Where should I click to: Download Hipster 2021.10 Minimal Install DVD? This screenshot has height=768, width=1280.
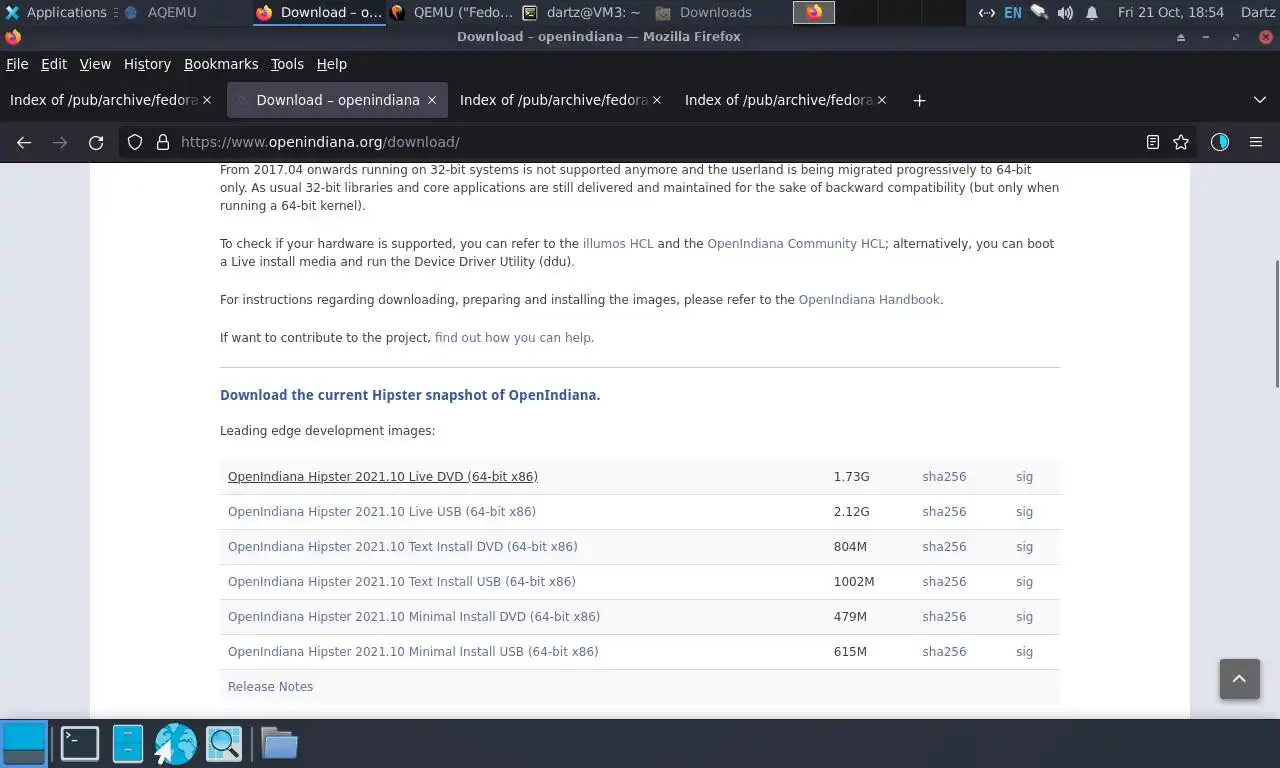[x=414, y=617]
